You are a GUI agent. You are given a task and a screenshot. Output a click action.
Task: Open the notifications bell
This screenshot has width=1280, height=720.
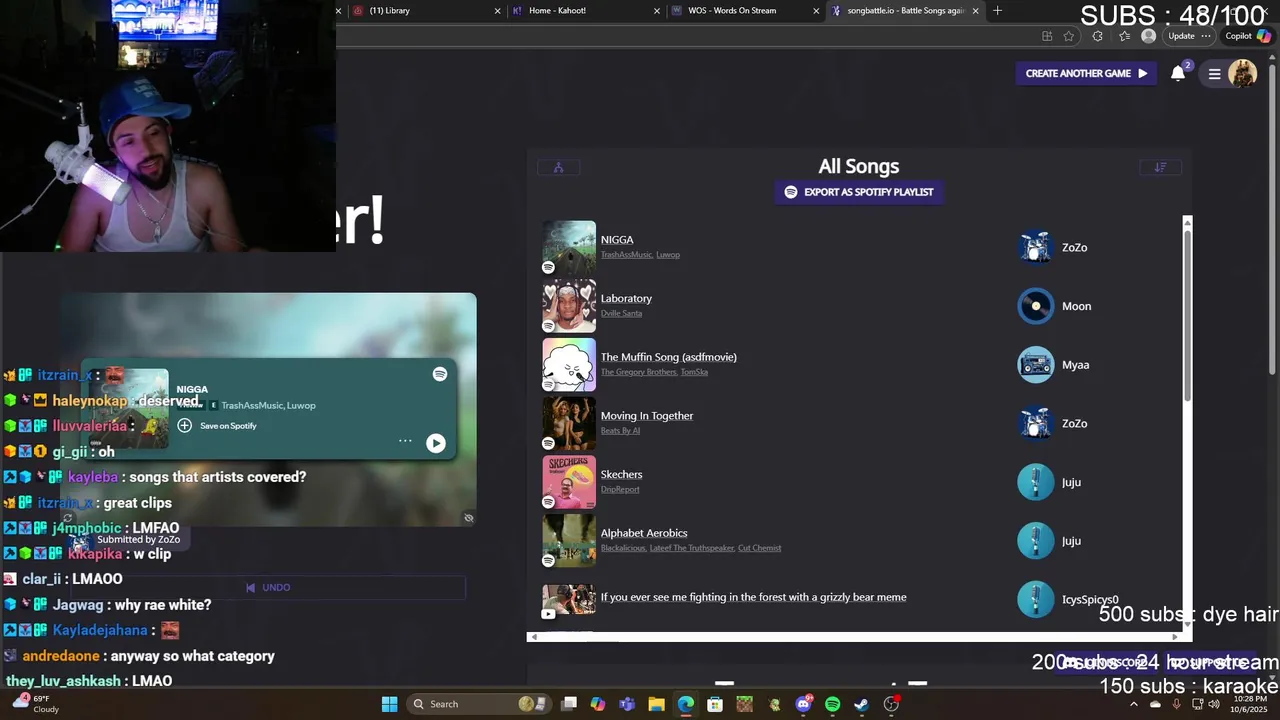(1178, 73)
